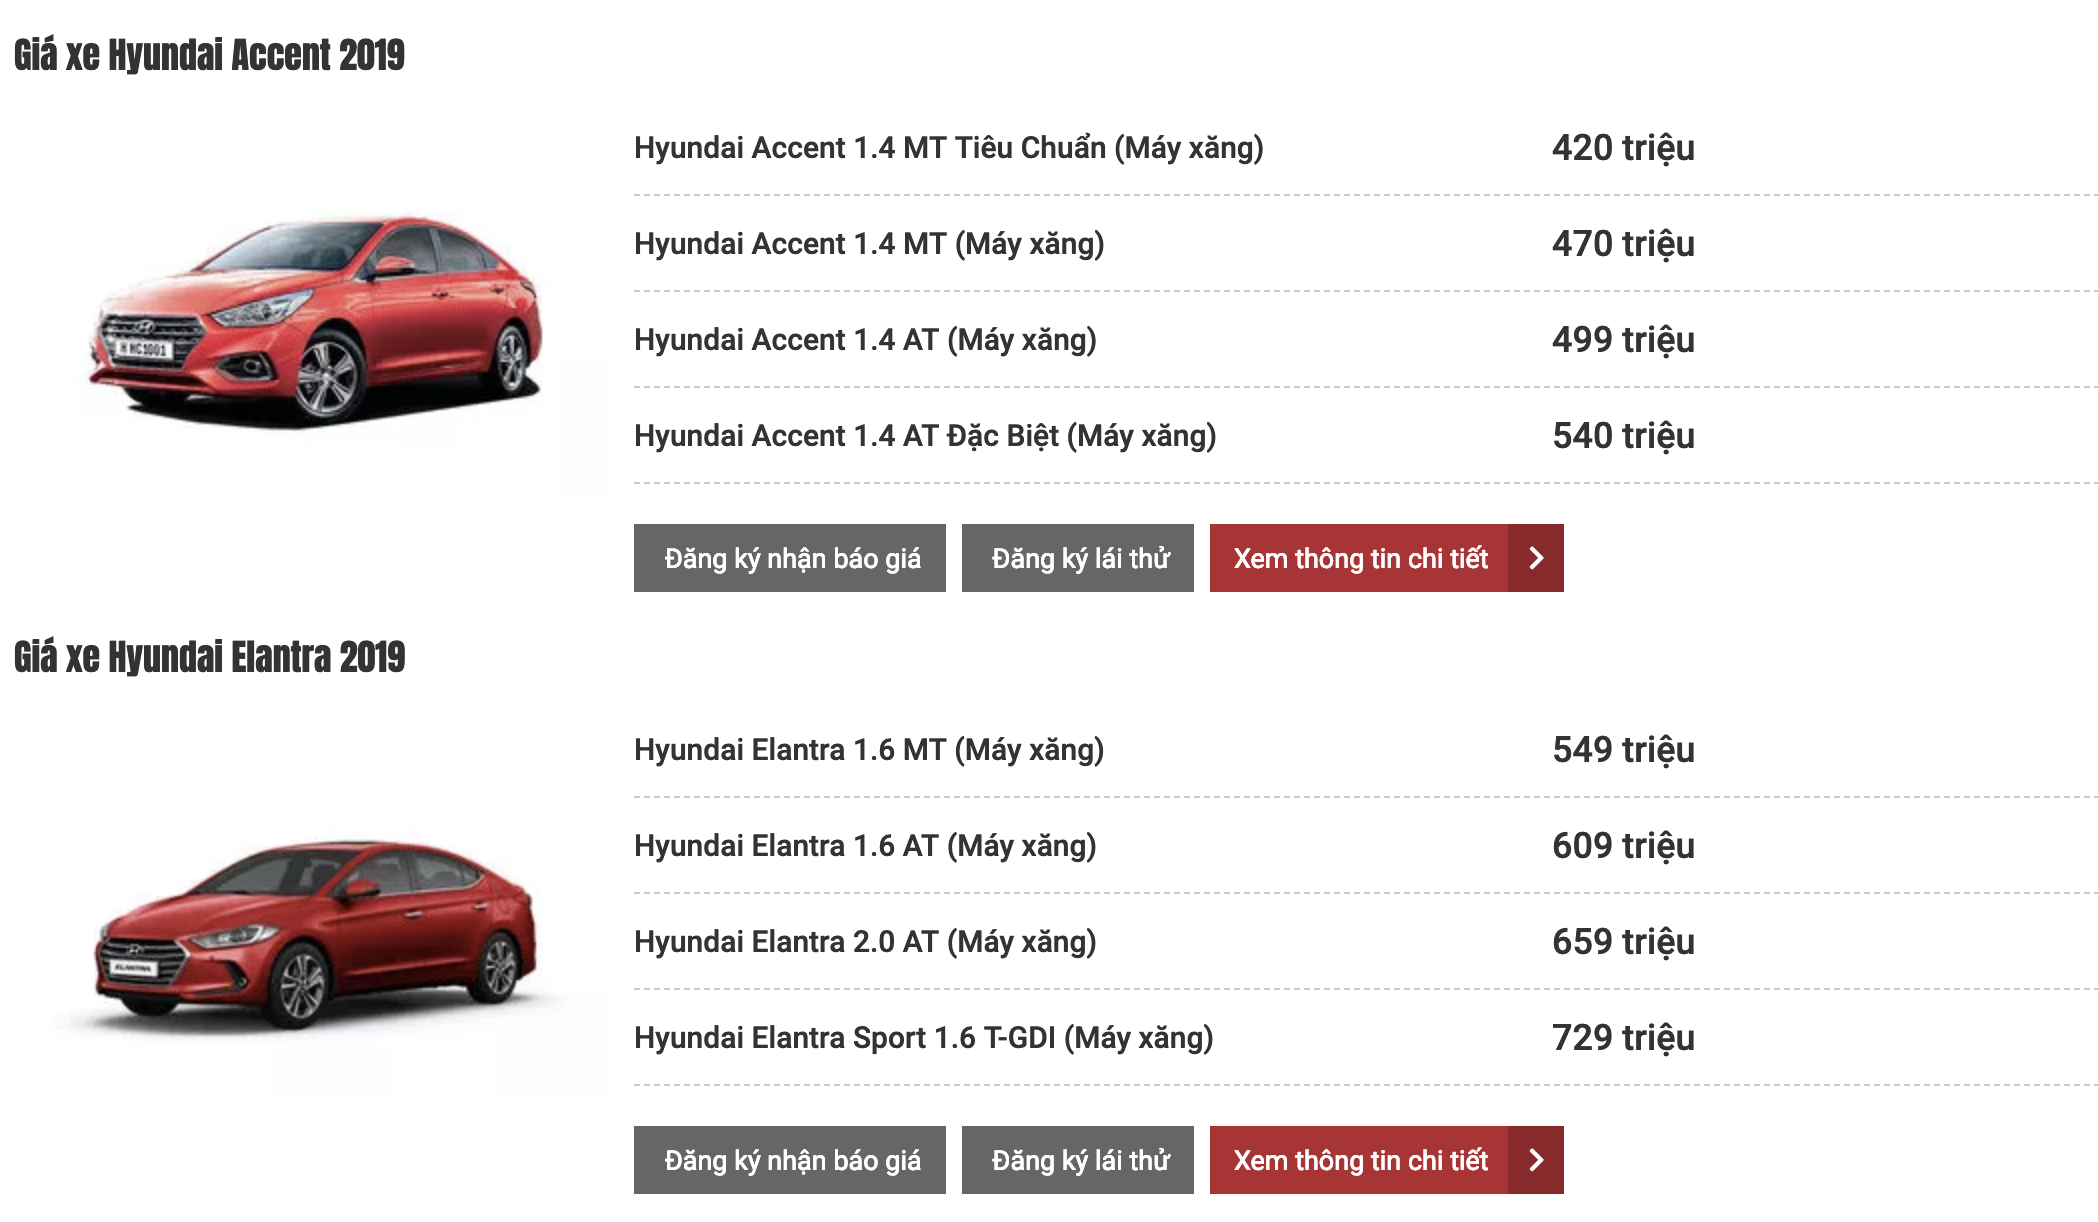Click Elantra's 'Đăng ký lái thử' button

pyautogui.click(x=1078, y=1160)
